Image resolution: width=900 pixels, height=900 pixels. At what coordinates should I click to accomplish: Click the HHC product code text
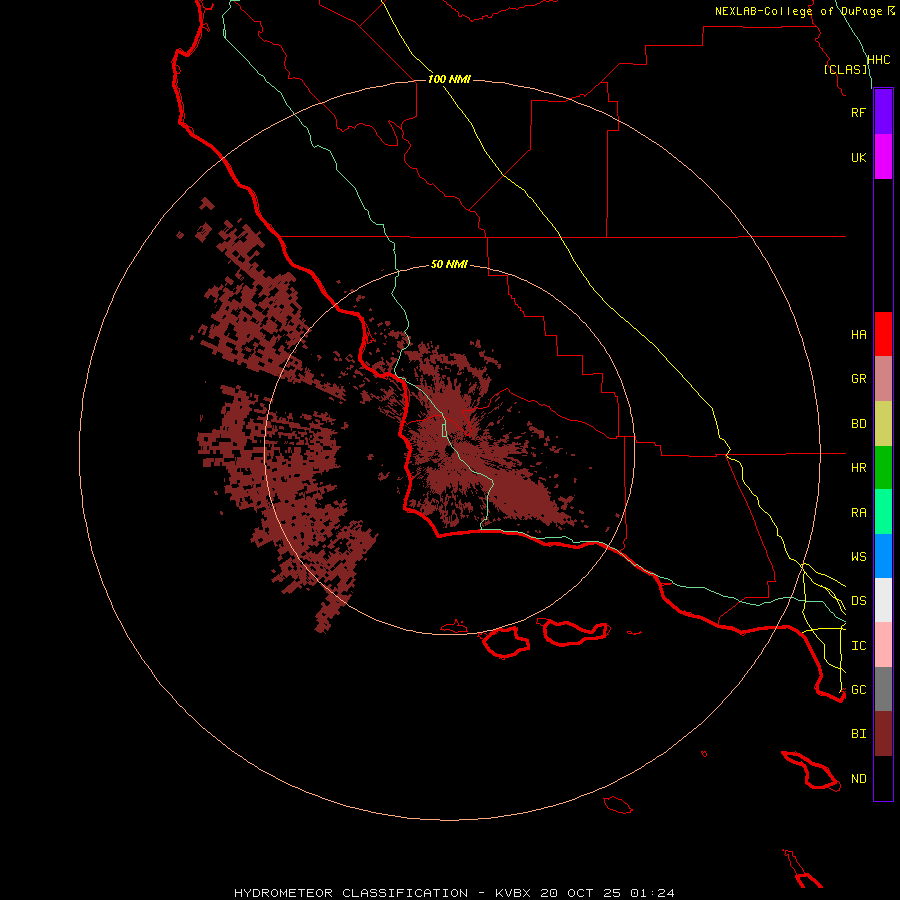[x=878, y=60]
